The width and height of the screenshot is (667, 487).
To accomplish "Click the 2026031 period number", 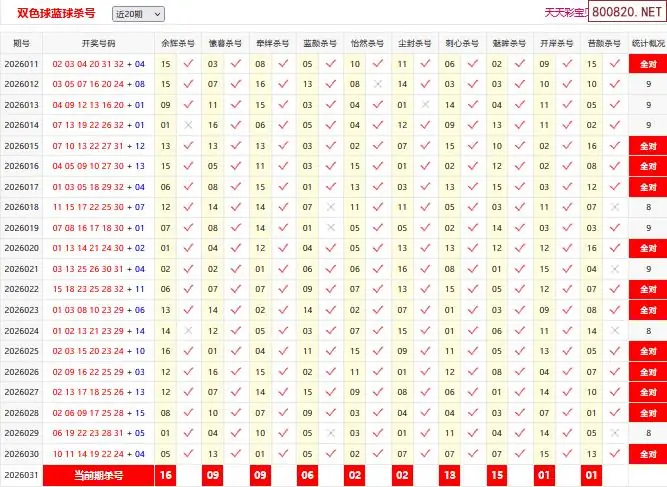I will coord(21,476).
